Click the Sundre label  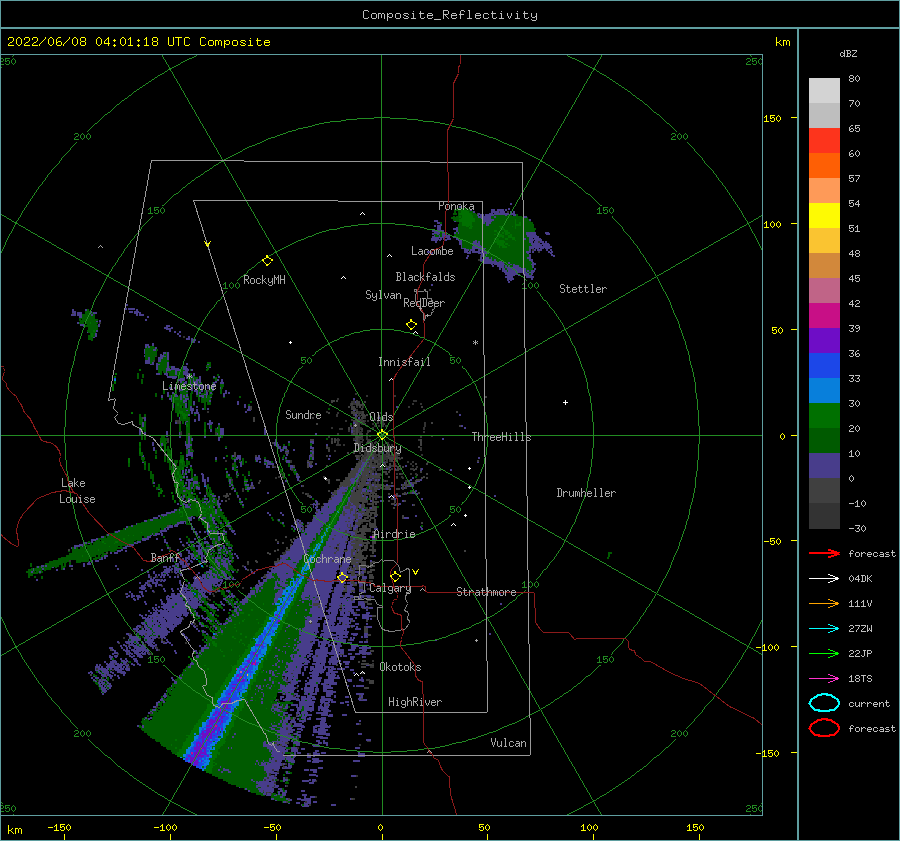[303, 414]
